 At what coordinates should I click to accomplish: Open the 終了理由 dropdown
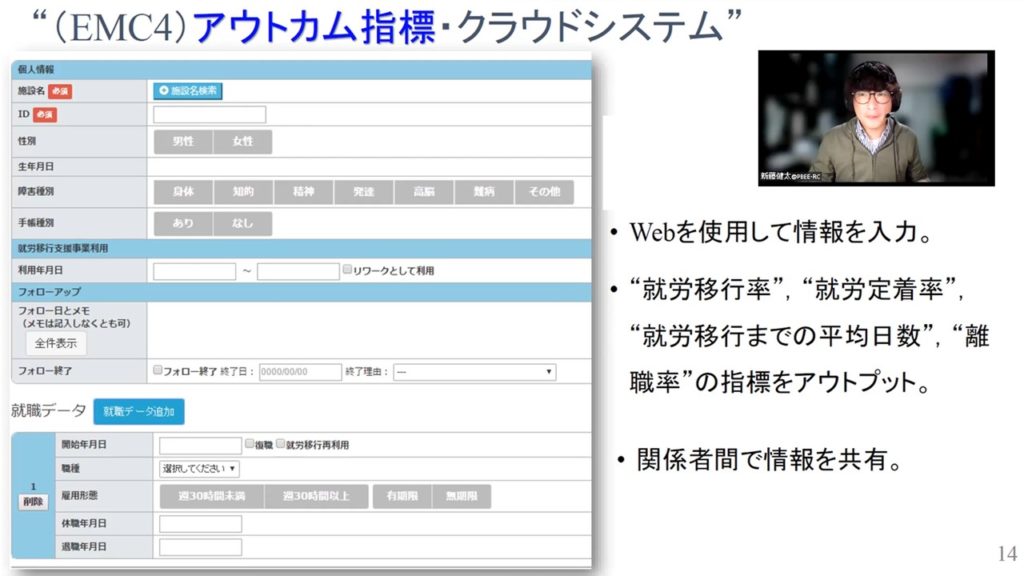click(x=474, y=372)
